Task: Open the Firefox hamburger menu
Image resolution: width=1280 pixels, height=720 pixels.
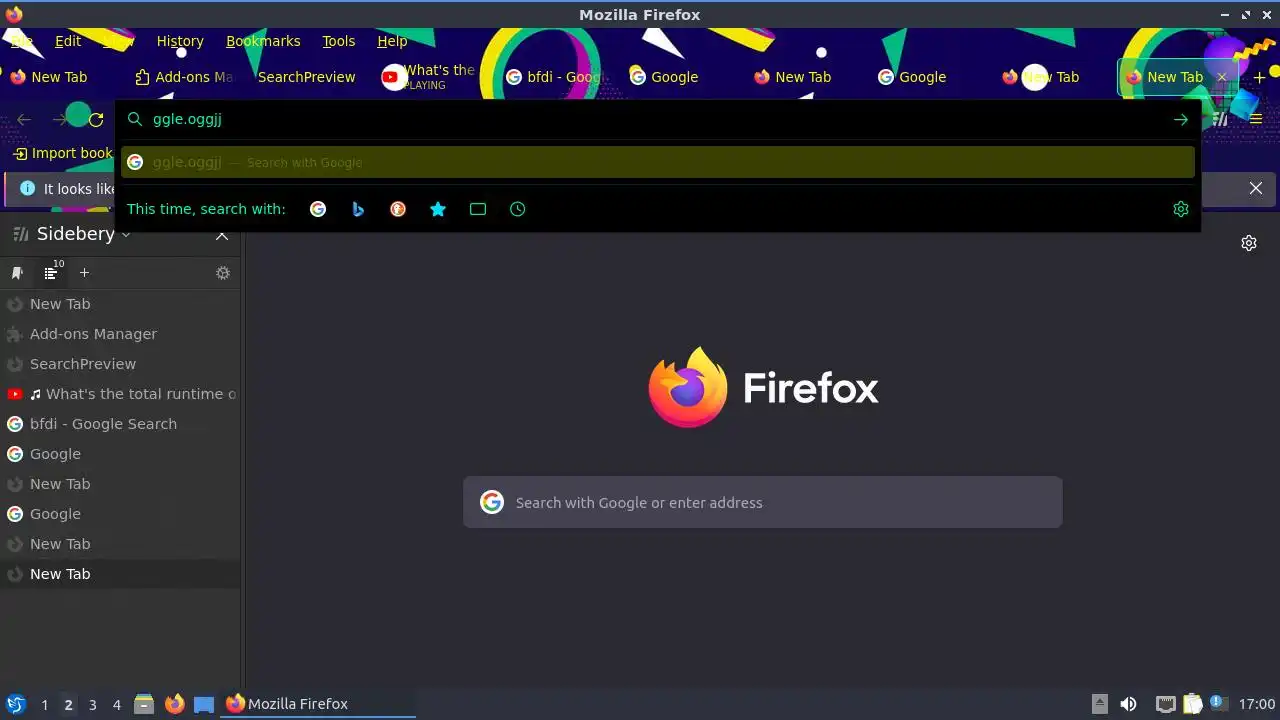Action: point(1256,119)
